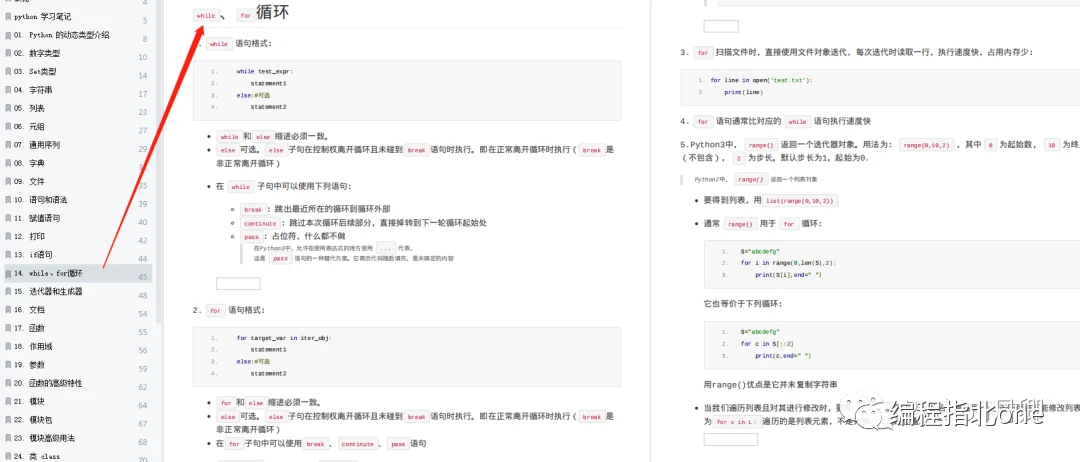Click the bookmark icon next to 07. 通用序列

pos(8,145)
